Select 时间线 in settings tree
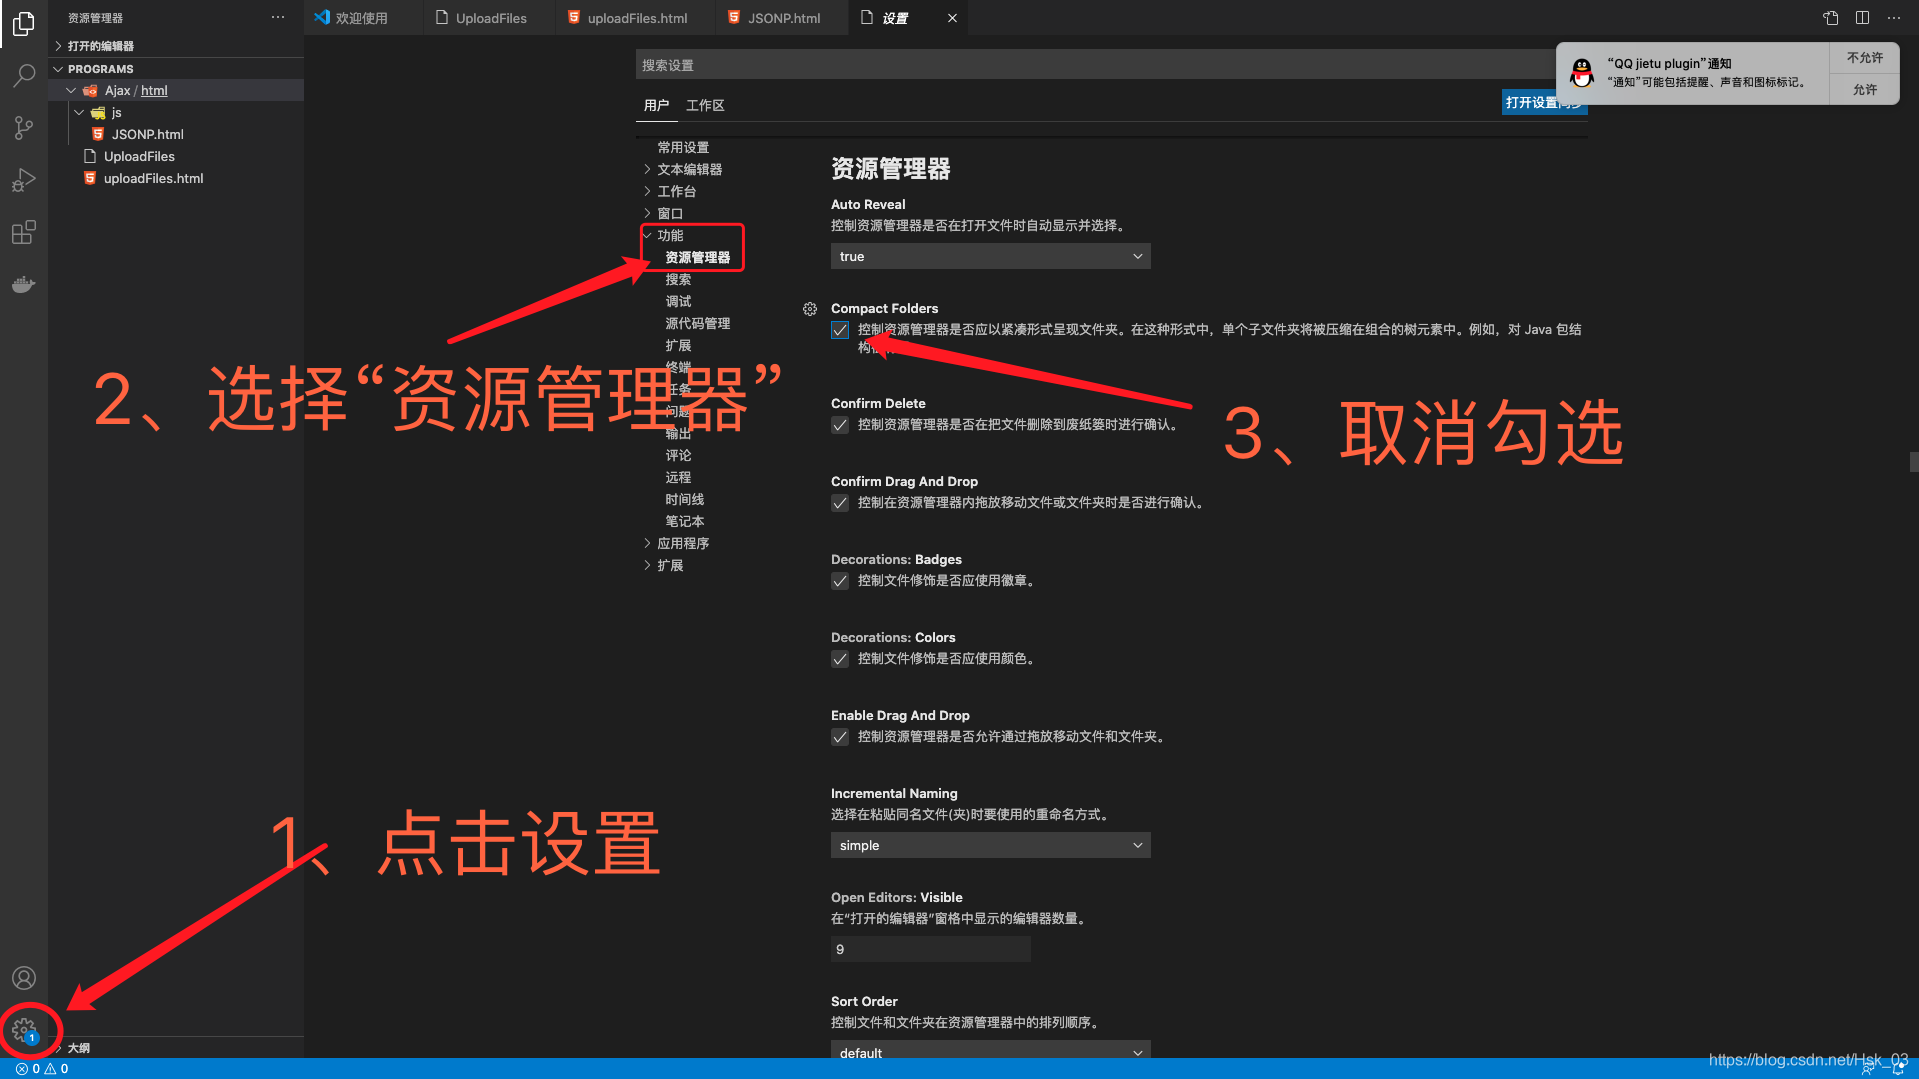The image size is (1919, 1079). click(685, 499)
